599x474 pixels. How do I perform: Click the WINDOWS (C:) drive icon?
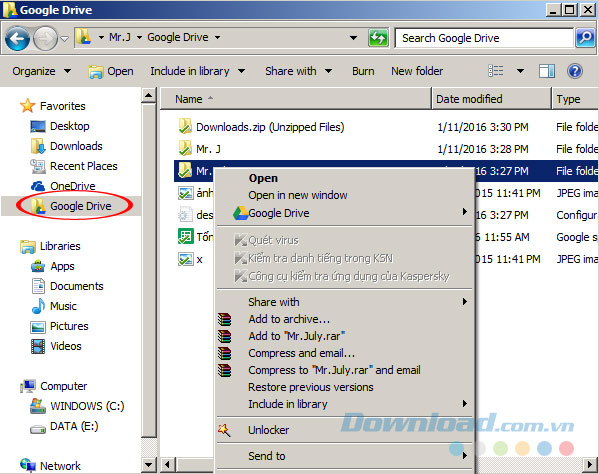tap(38, 406)
